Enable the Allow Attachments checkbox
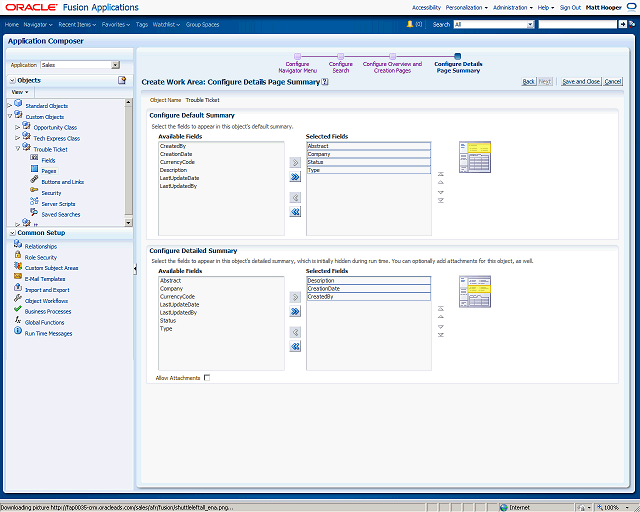 pyautogui.click(x=207, y=378)
